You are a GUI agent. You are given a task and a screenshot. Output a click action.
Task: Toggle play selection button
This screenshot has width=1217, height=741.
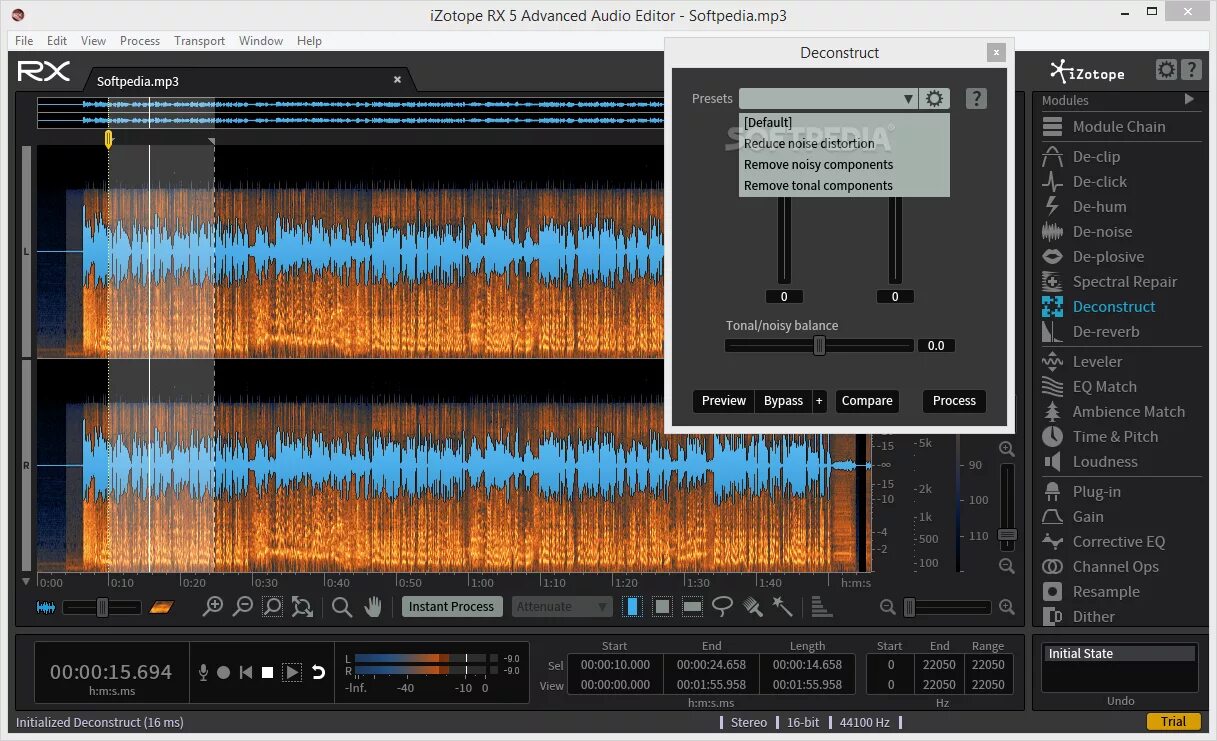pyautogui.click(x=292, y=672)
